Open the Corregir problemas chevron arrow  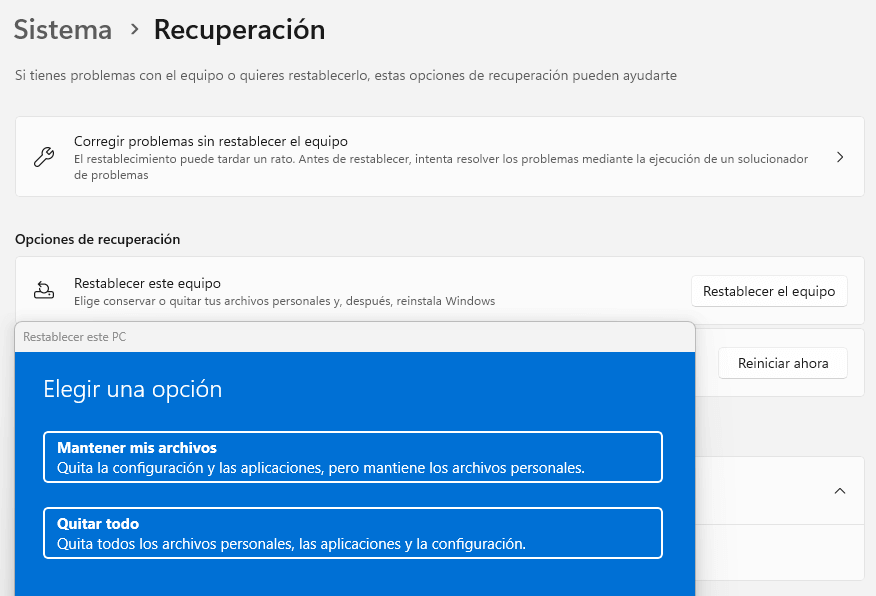point(840,157)
